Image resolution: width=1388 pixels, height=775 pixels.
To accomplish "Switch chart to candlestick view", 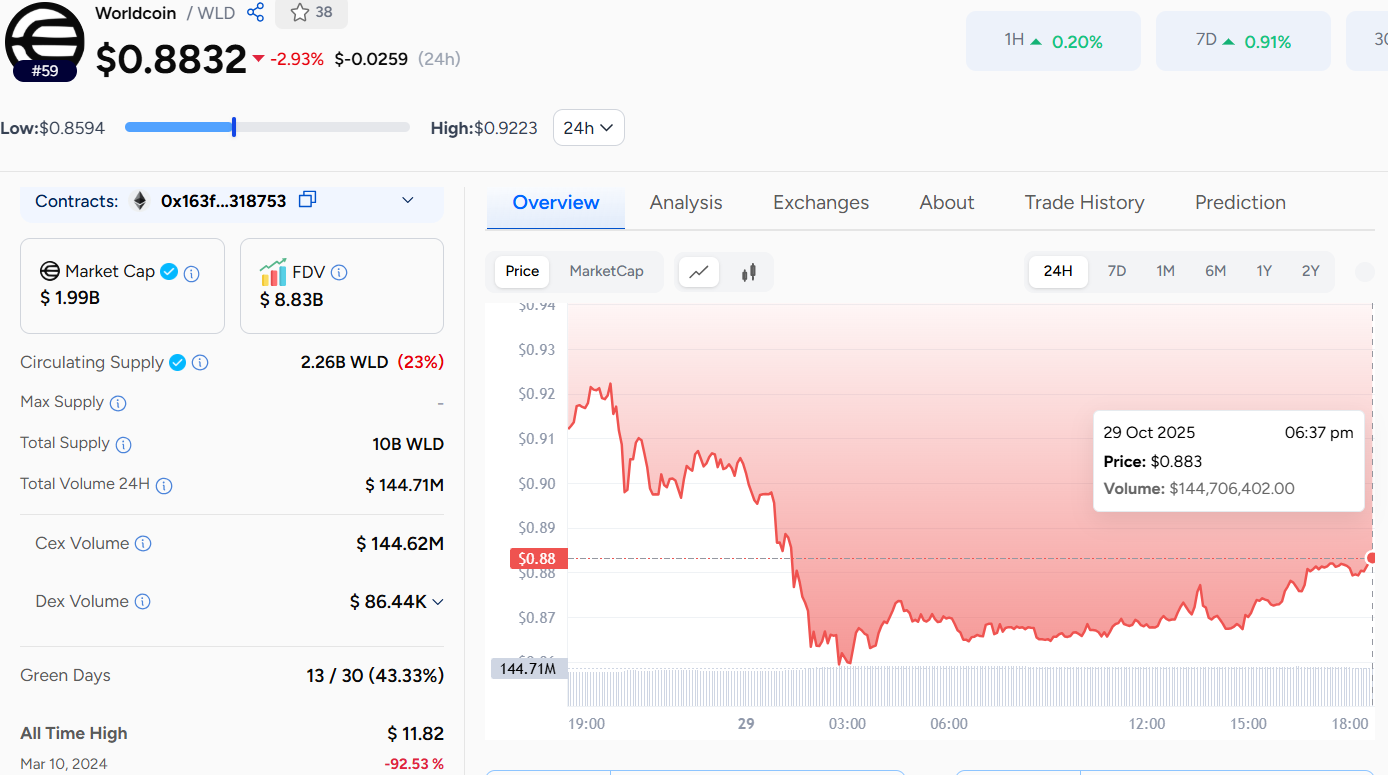I will click(x=748, y=272).
